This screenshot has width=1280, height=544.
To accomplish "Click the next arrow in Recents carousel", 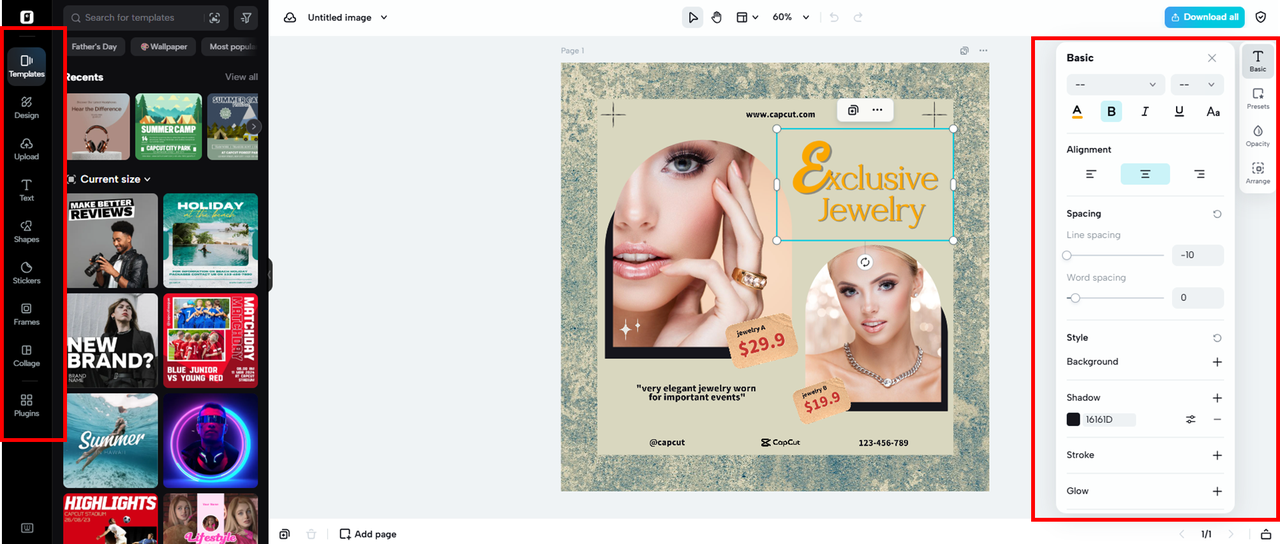I will coord(254,126).
